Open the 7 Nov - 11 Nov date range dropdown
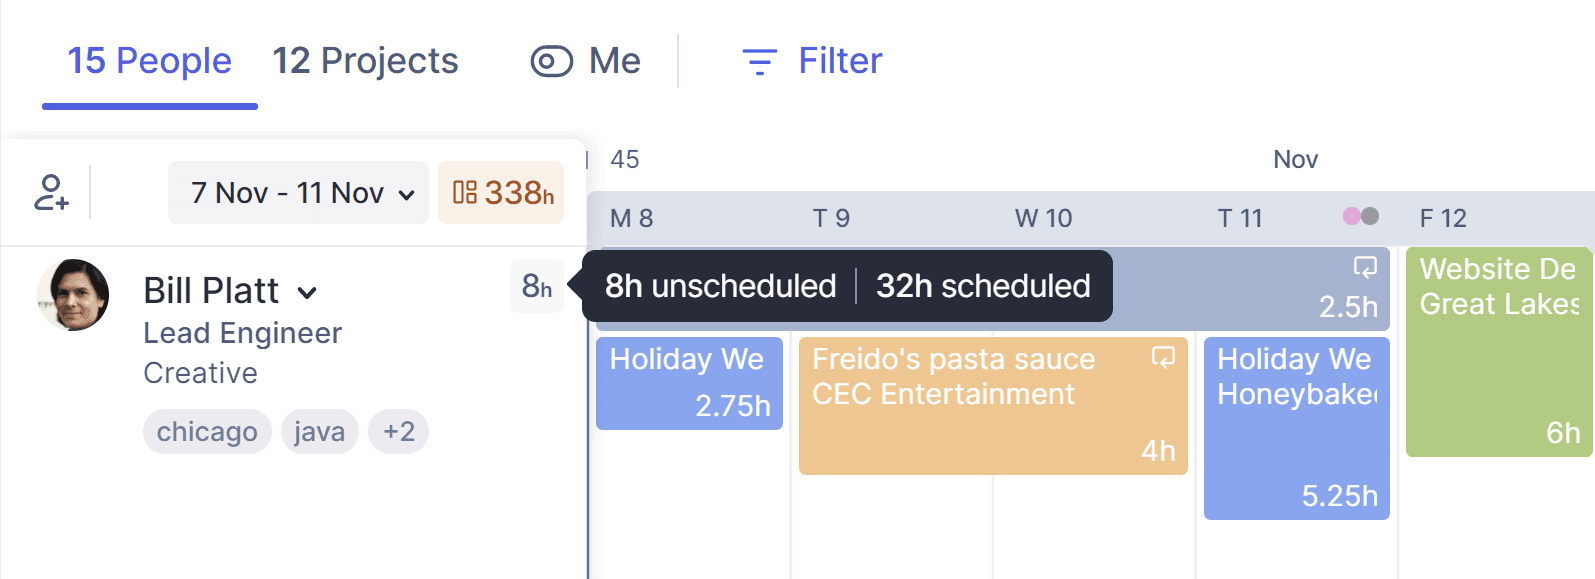Viewport: 1595px width, 579px height. coord(298,192)
